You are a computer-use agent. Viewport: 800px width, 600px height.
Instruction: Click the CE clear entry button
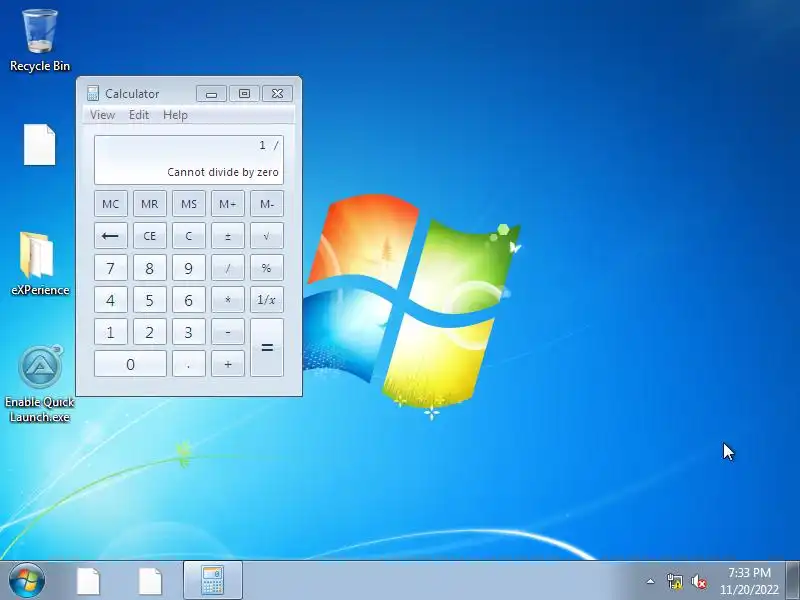[x=149, y=236]
